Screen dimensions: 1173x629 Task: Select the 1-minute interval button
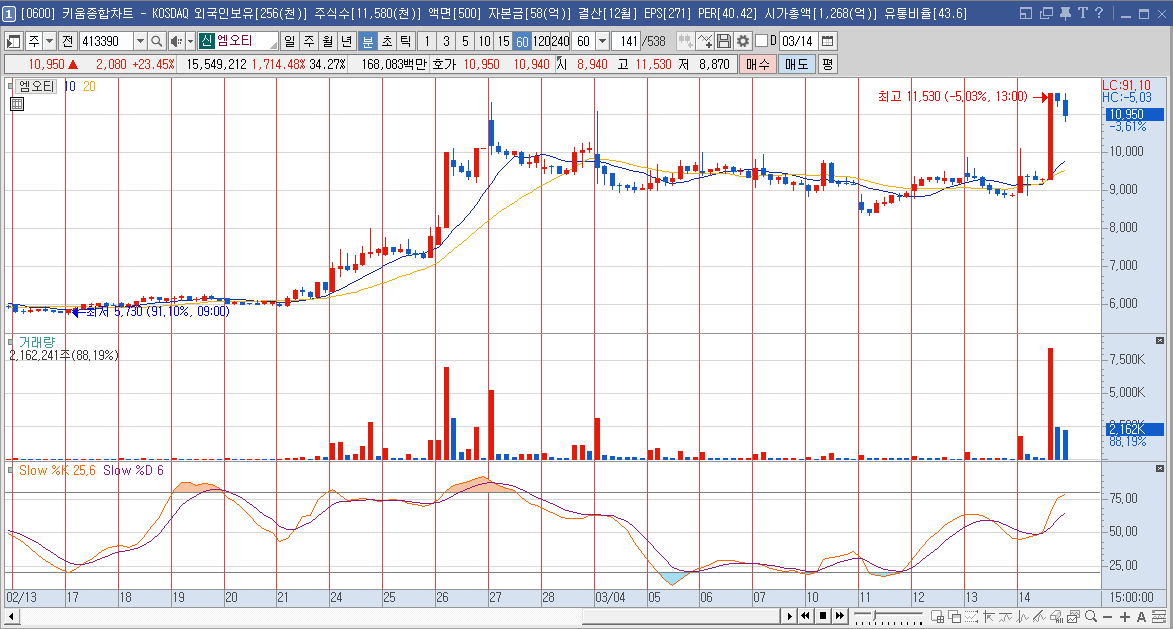point(427,41)
